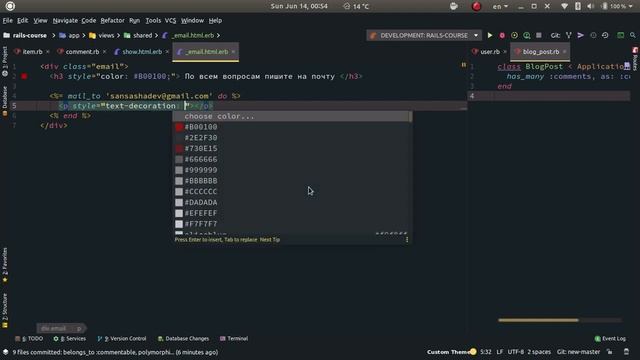
Task: Click the cursor position 5:32 indicator
Action: click(x=486, y=352)
